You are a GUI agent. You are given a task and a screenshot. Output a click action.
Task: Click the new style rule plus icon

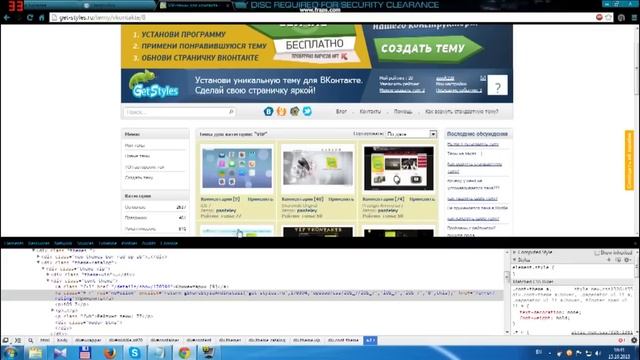click(x=609, y=260)
